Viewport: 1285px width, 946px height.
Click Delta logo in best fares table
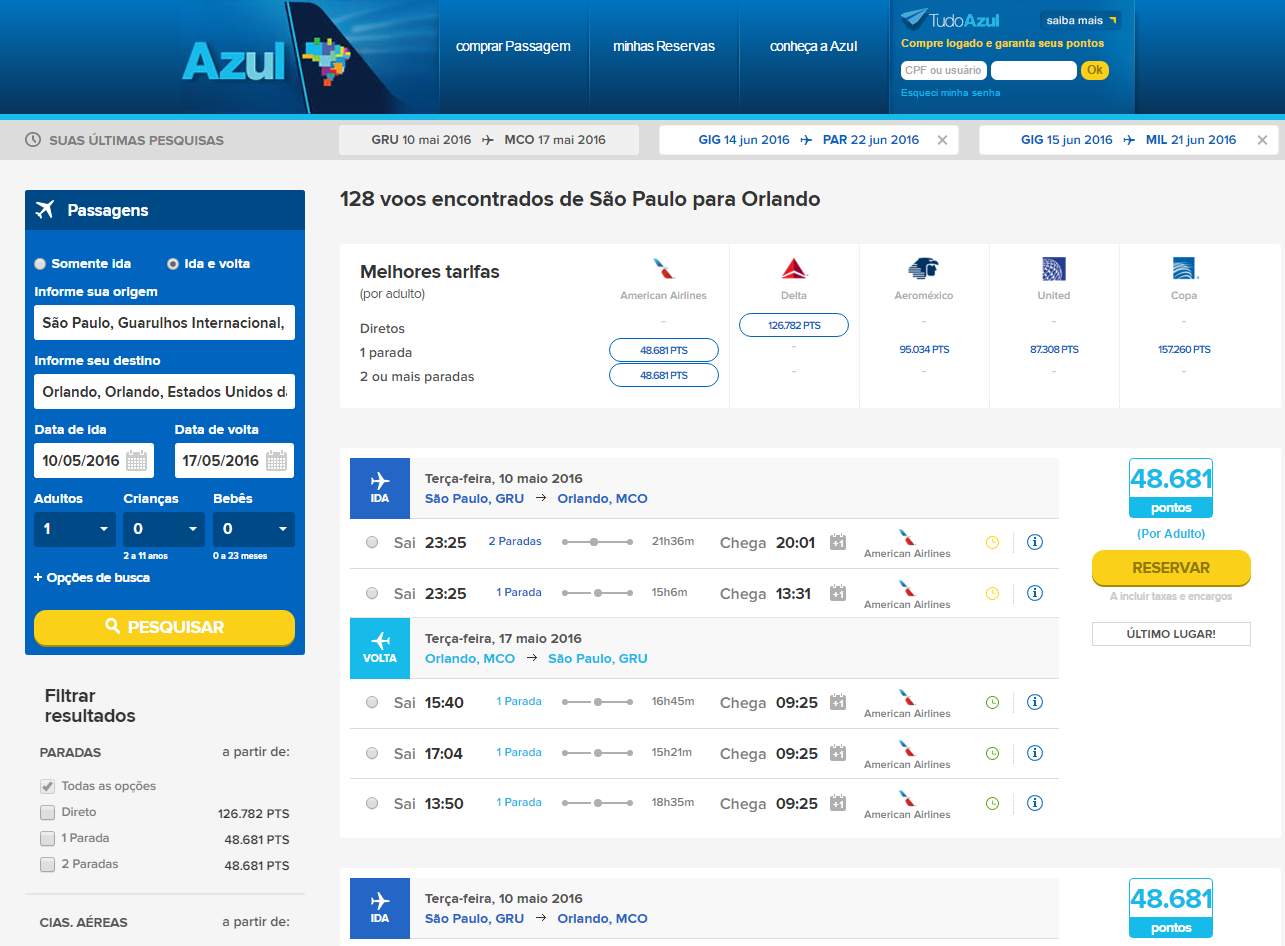pos(794,268)
